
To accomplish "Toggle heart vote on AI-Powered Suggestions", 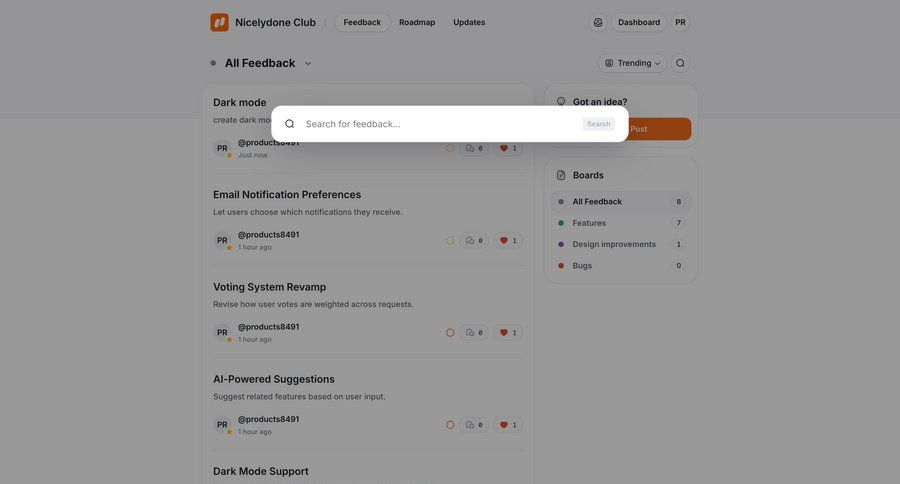I will pyautogui.click(x=508, y=425).
